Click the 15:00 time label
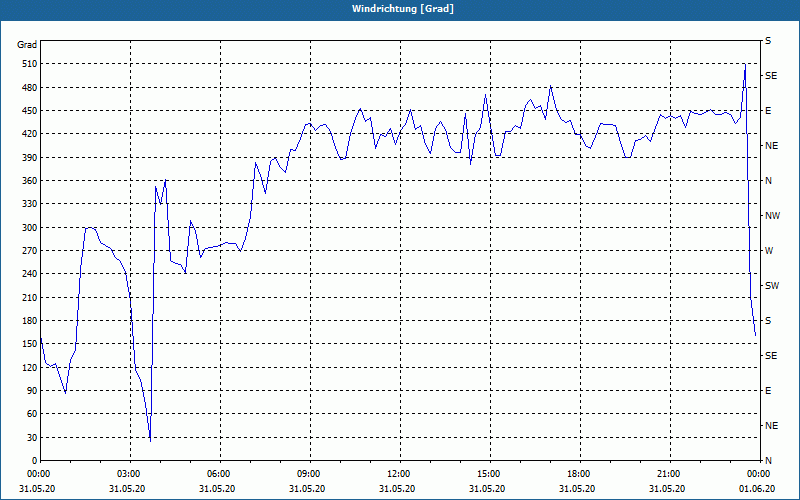 [490, 474]
